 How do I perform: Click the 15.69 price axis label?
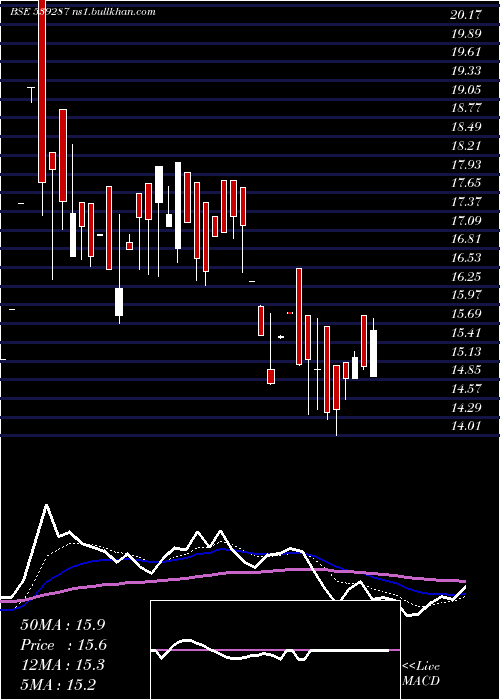[466, 314]
